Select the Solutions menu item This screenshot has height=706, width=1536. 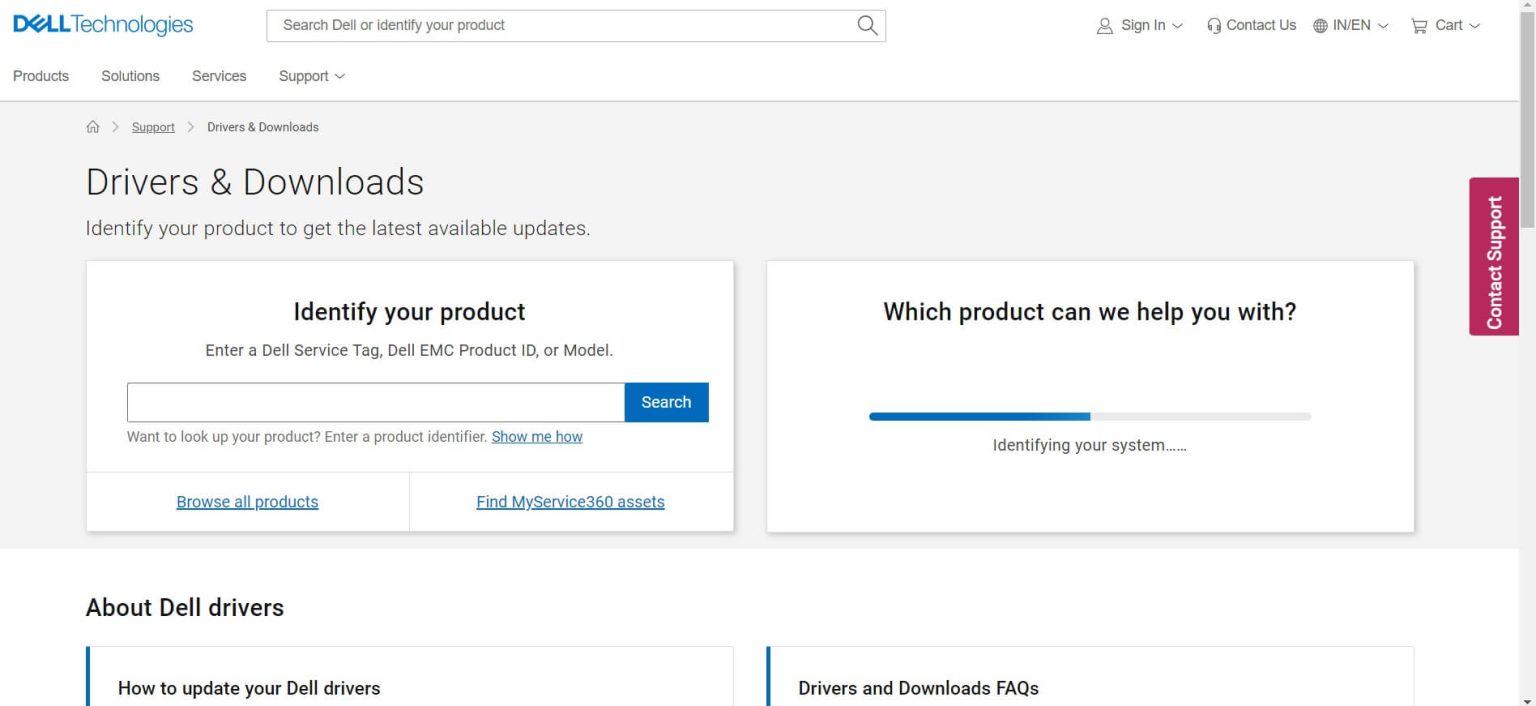(130, 76)
